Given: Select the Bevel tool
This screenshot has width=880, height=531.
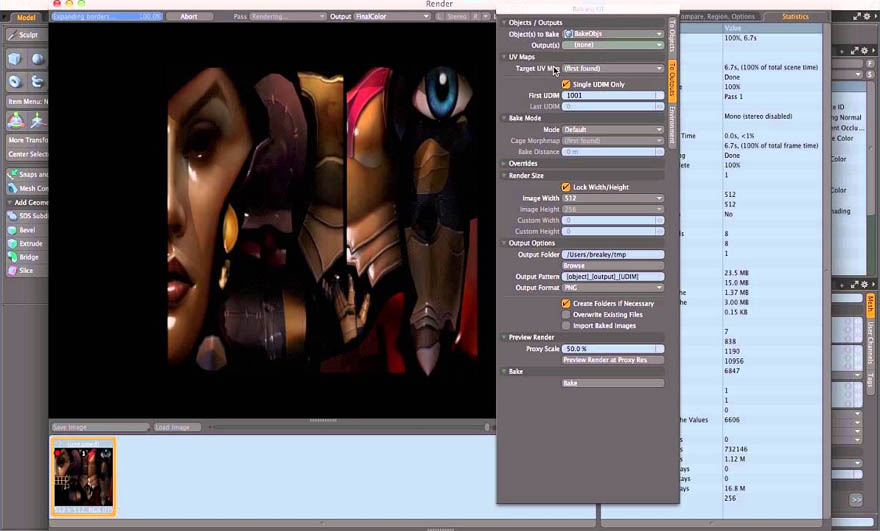Looking at the screenshot, I should coord(27,230).
